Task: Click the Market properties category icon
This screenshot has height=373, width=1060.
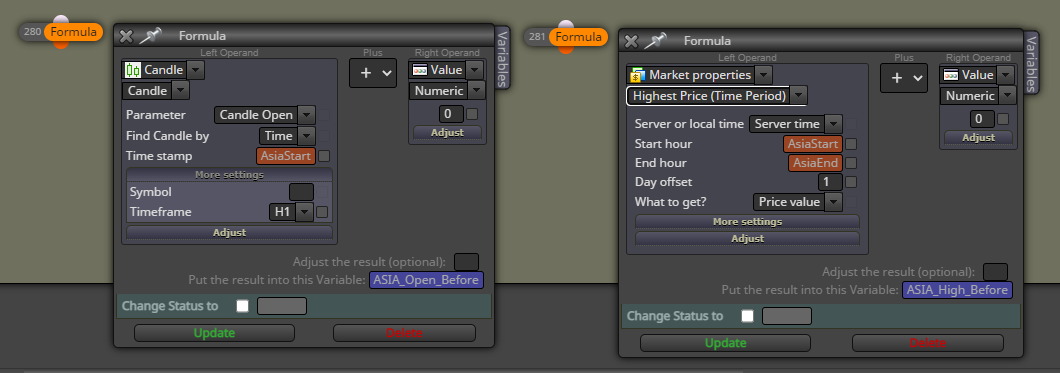Action: click(637, 75)
